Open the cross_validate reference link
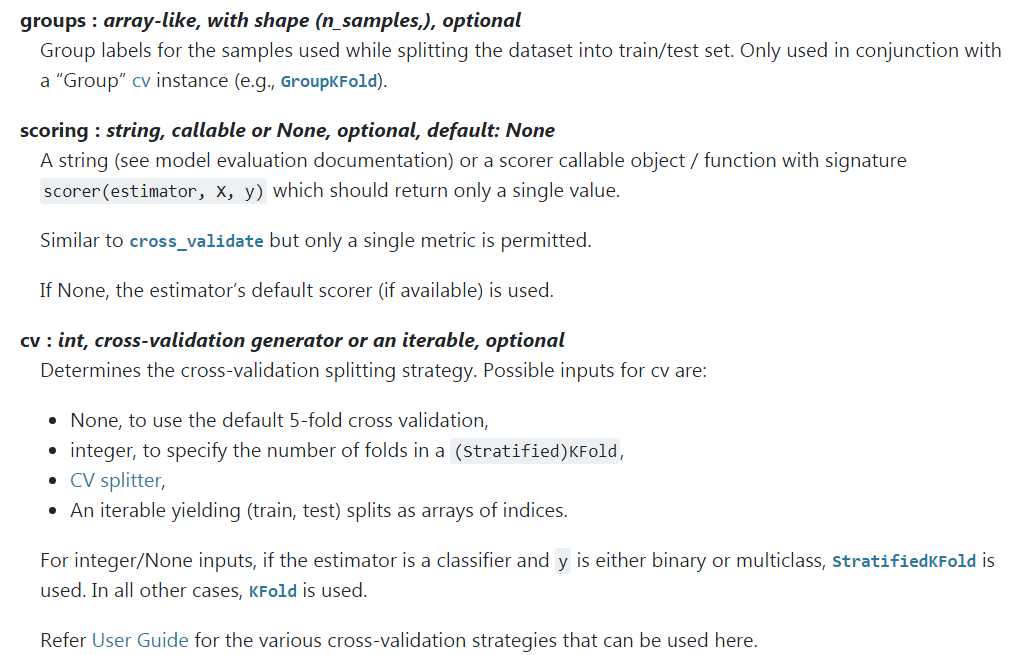The width and height of the screenshot is (1015, 655). (x=196, y=241)
